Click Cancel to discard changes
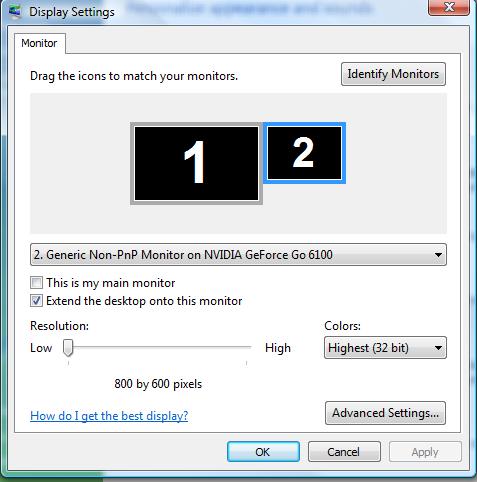This screenshot has height=482, width=477. (344, 452)
